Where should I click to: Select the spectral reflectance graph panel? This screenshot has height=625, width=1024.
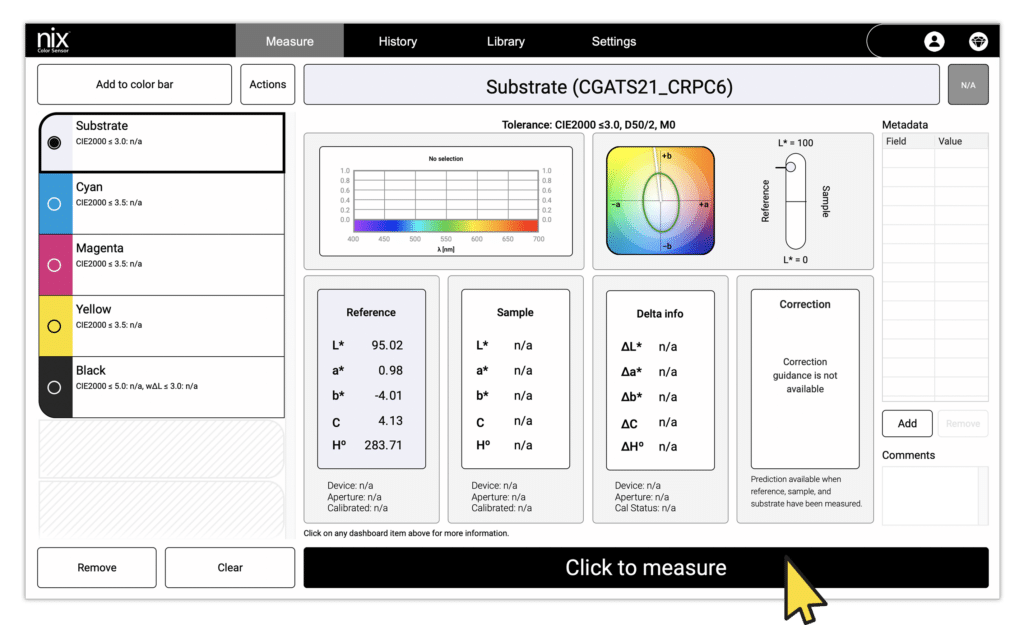click(446, 200)
